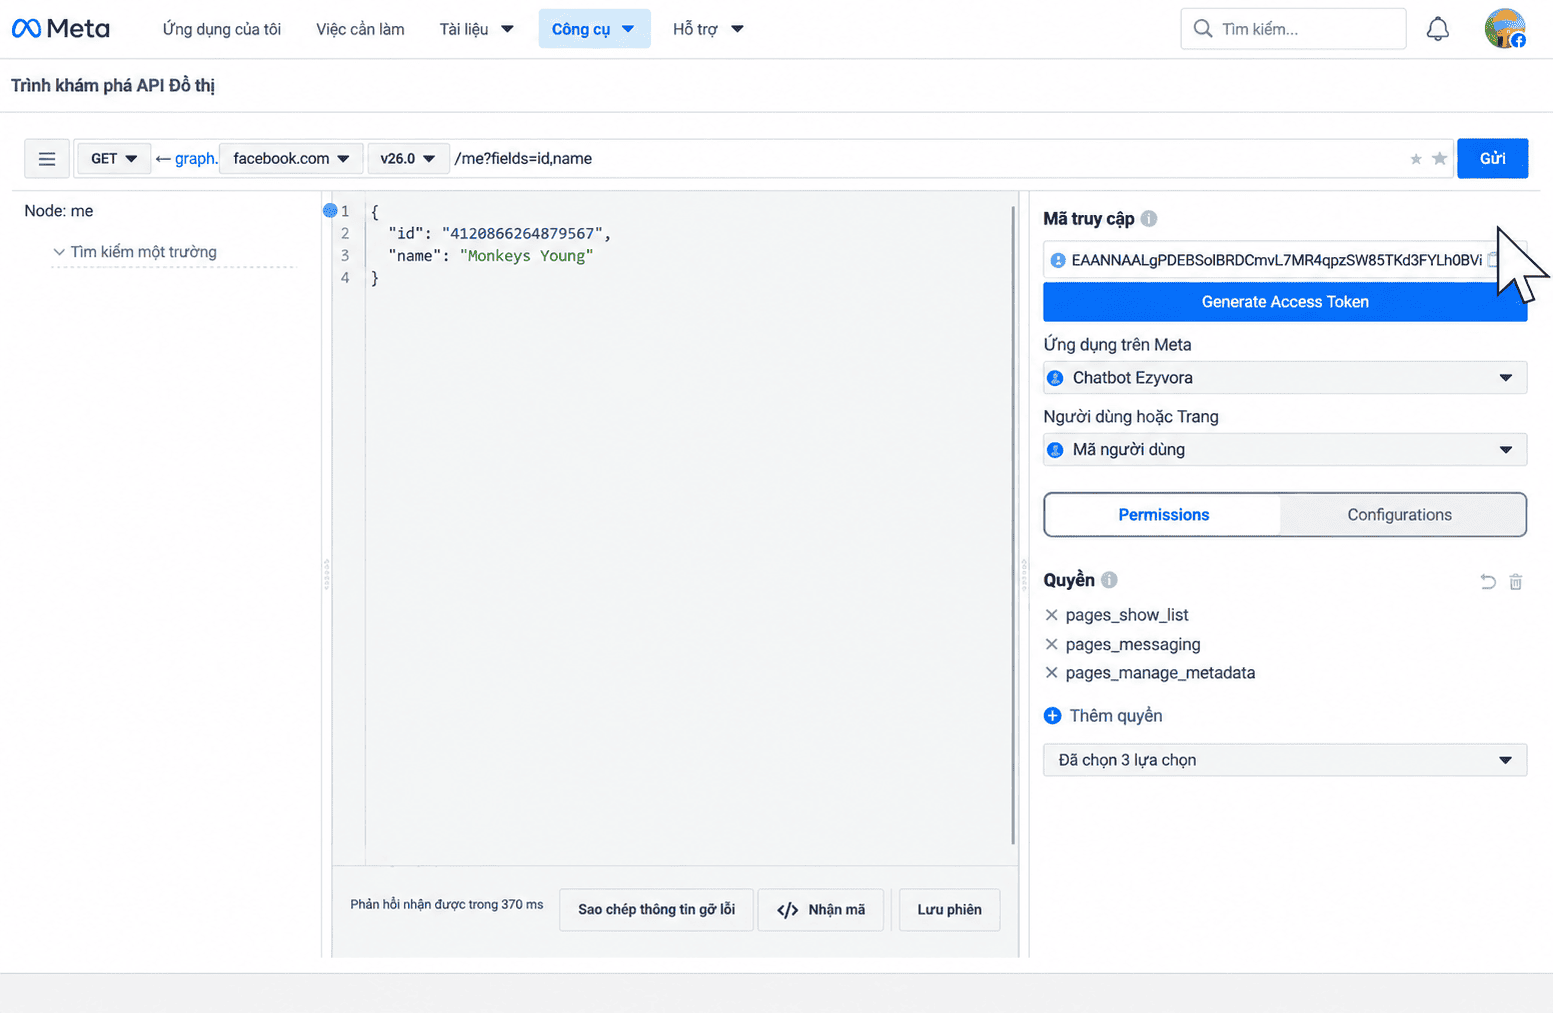Remove the pages_messaging permission
This screenshot has width=1553, height=1013.
point(1051,644)
